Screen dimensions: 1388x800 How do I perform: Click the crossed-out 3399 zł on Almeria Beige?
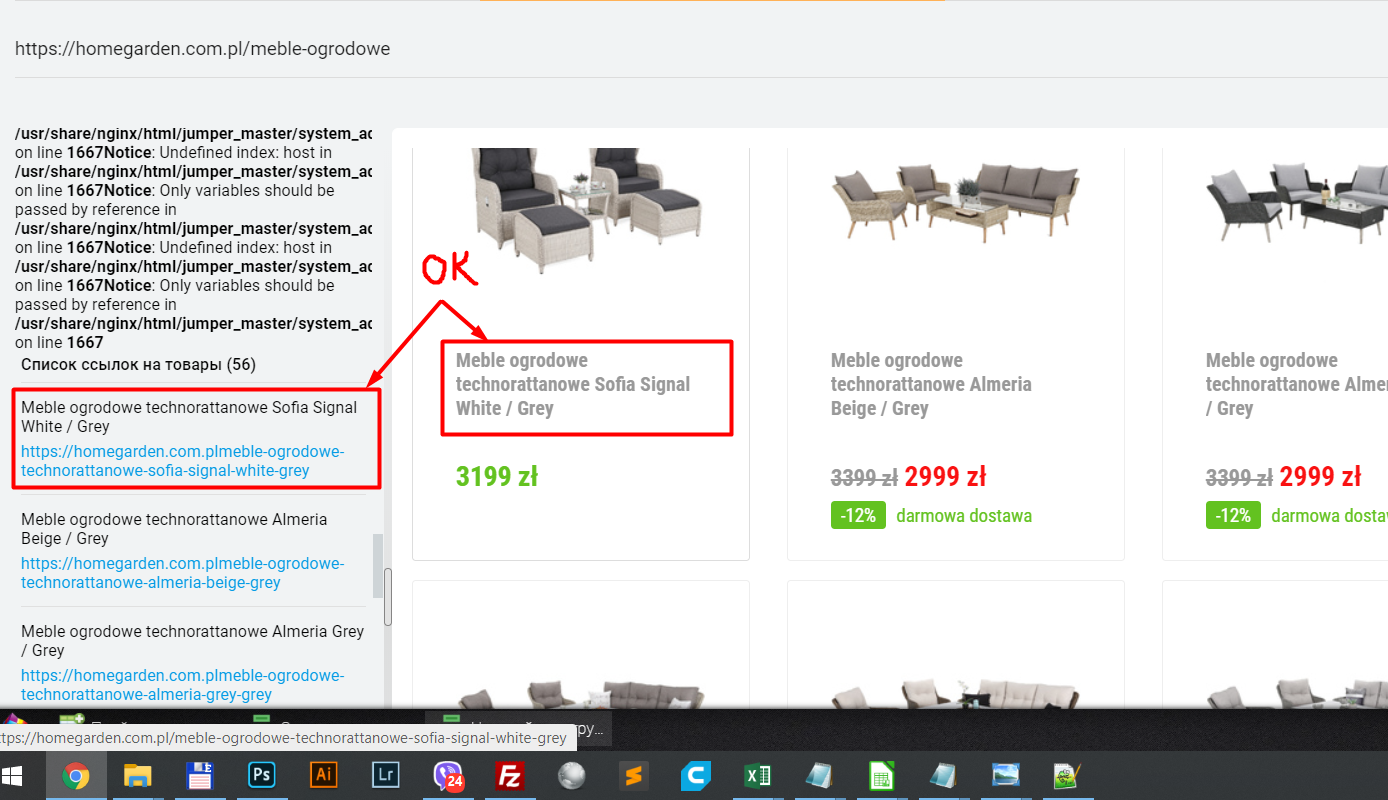click(864, 477)
